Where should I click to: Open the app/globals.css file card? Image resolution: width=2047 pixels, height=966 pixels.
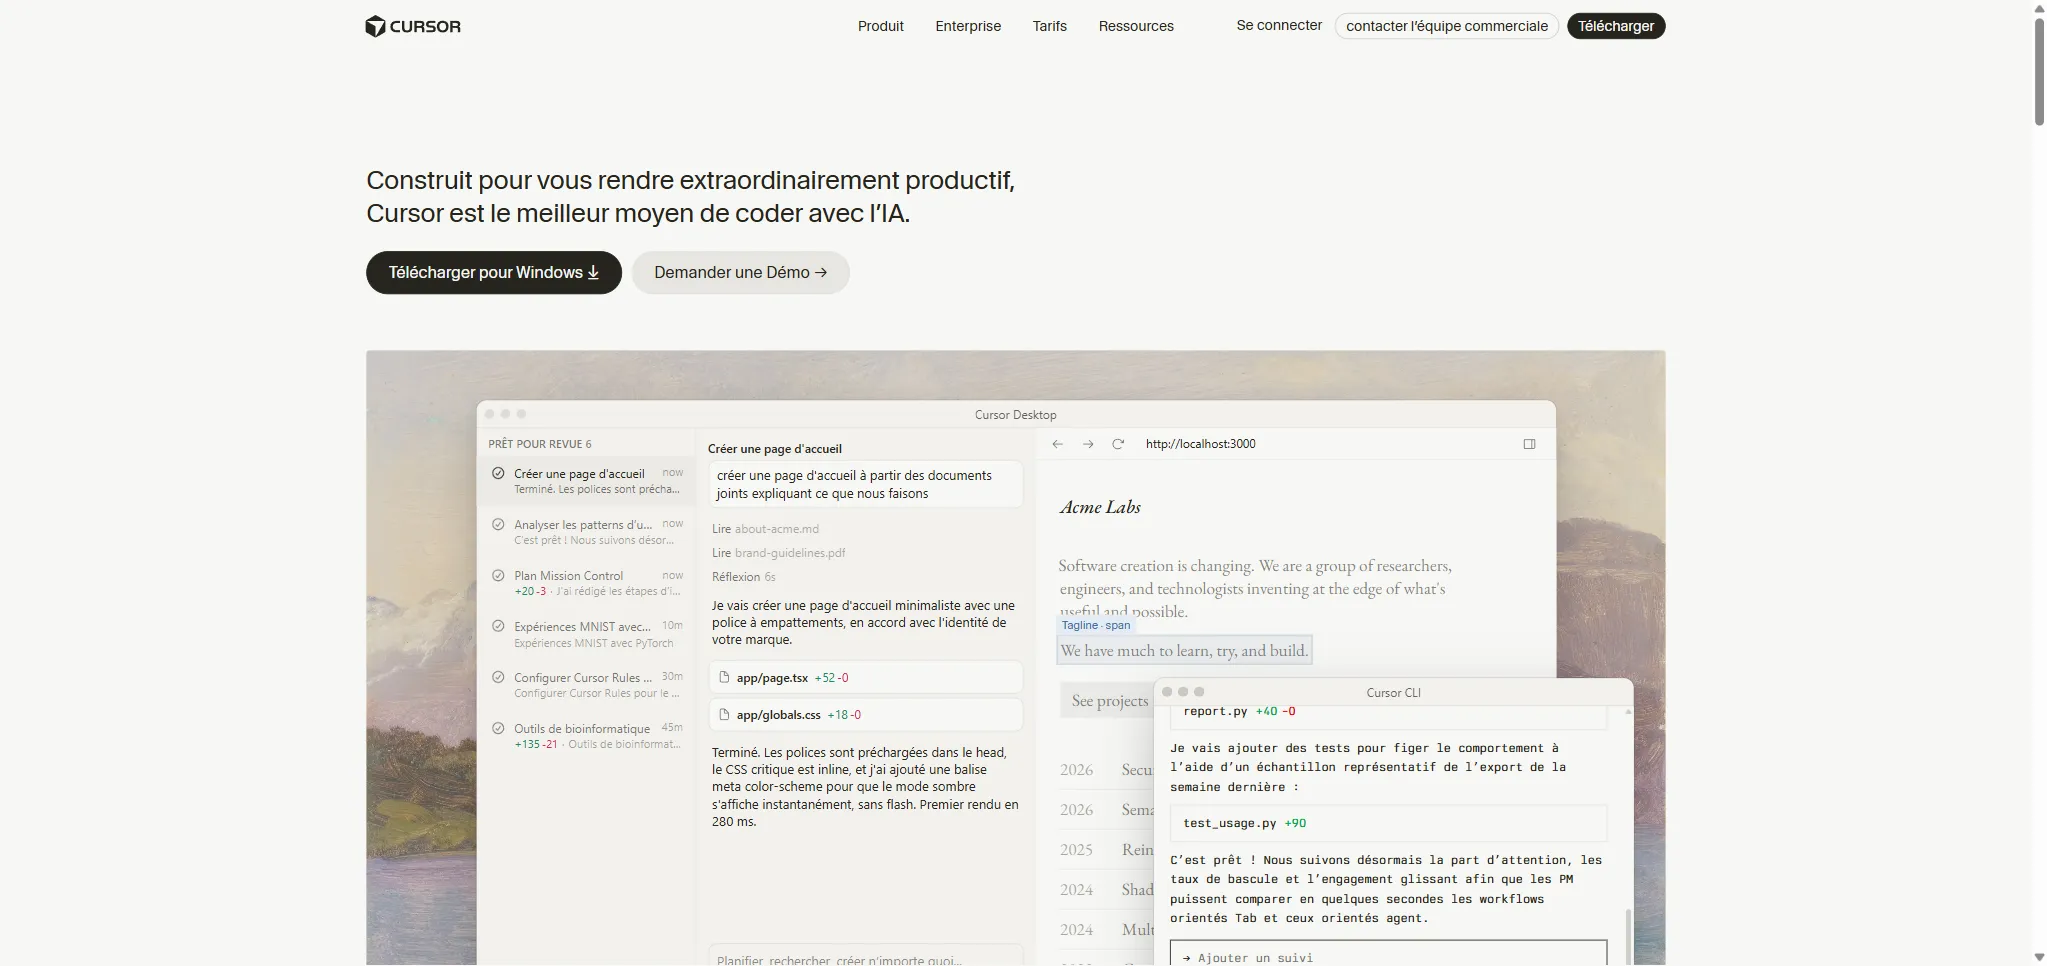[866, 714]
